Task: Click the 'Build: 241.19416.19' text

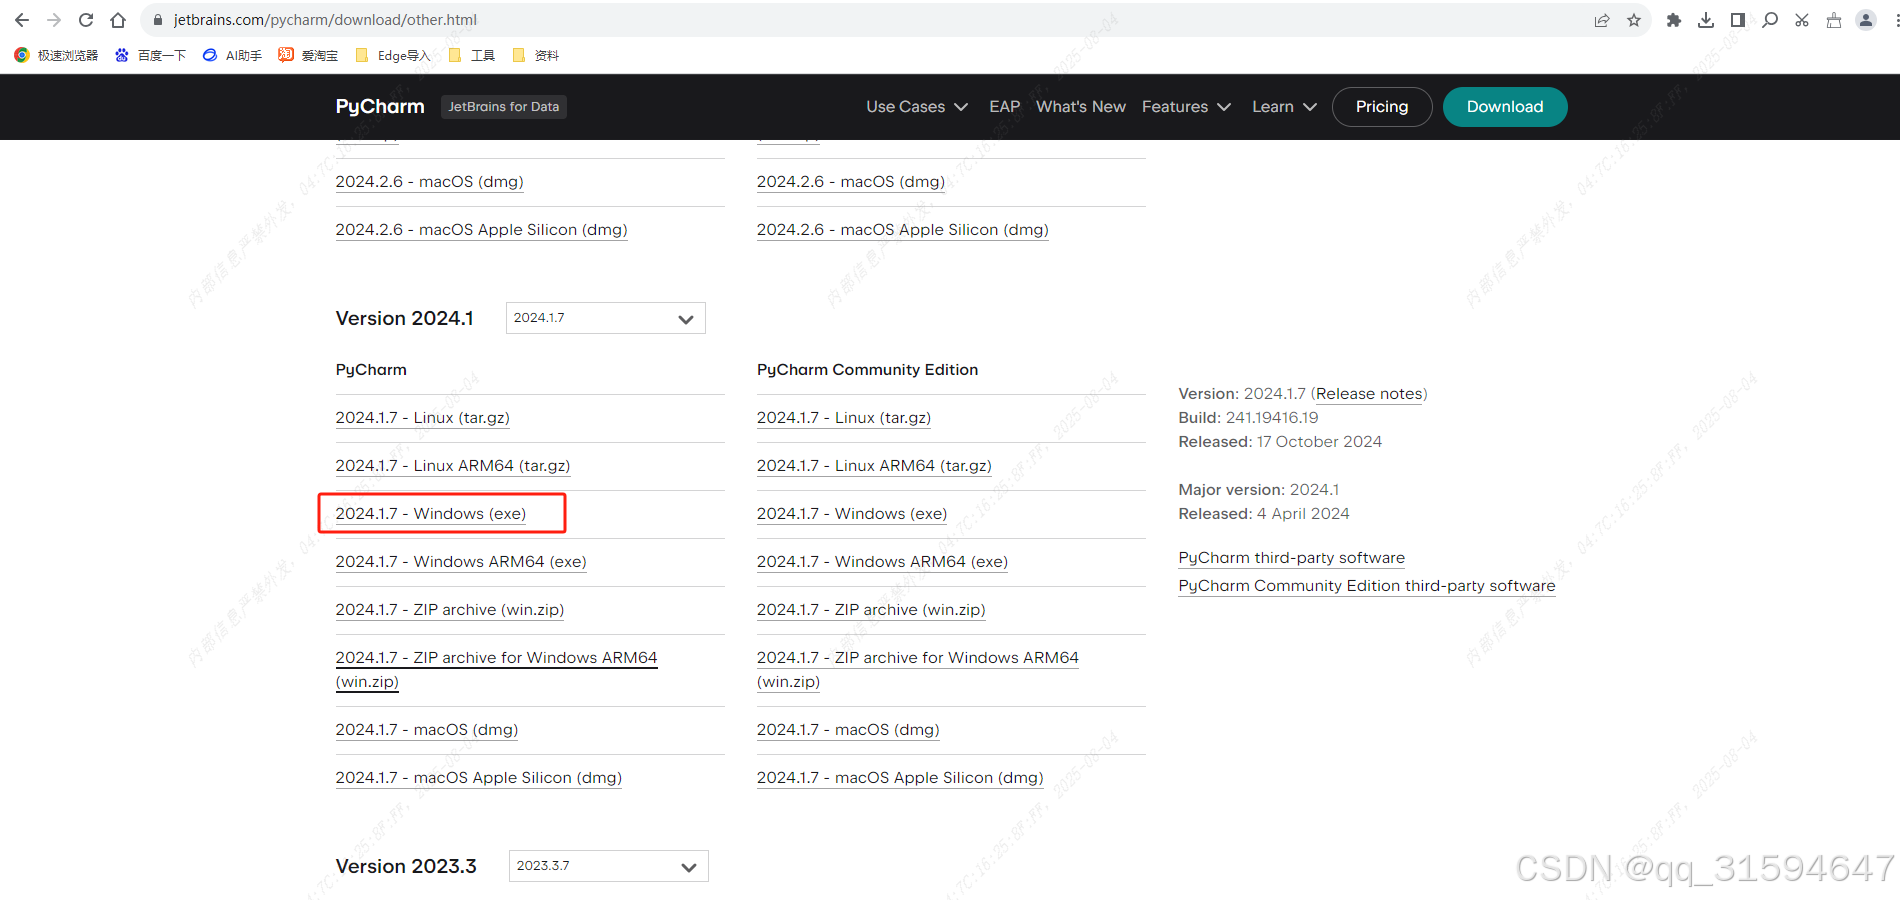Action: click(x=1248, y=418)
